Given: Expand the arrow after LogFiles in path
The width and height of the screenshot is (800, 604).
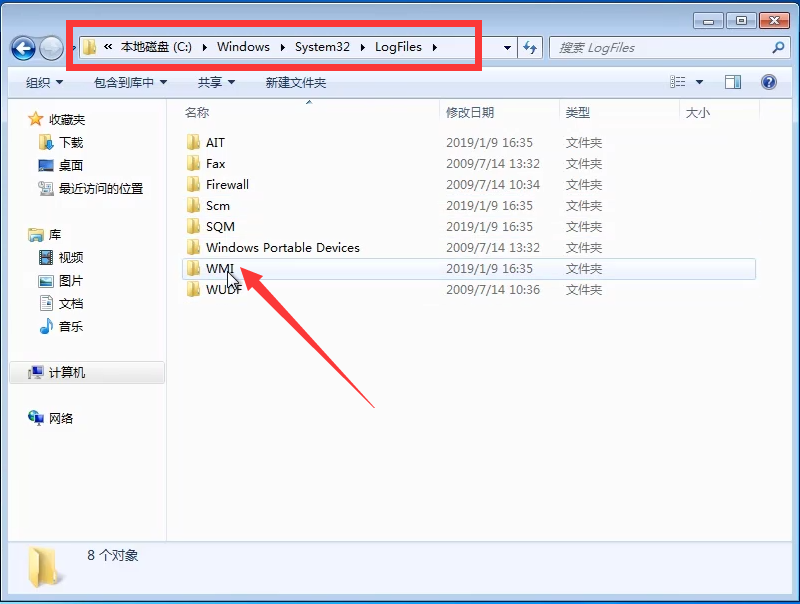Looking at the screenshot, I should [435, 47].
